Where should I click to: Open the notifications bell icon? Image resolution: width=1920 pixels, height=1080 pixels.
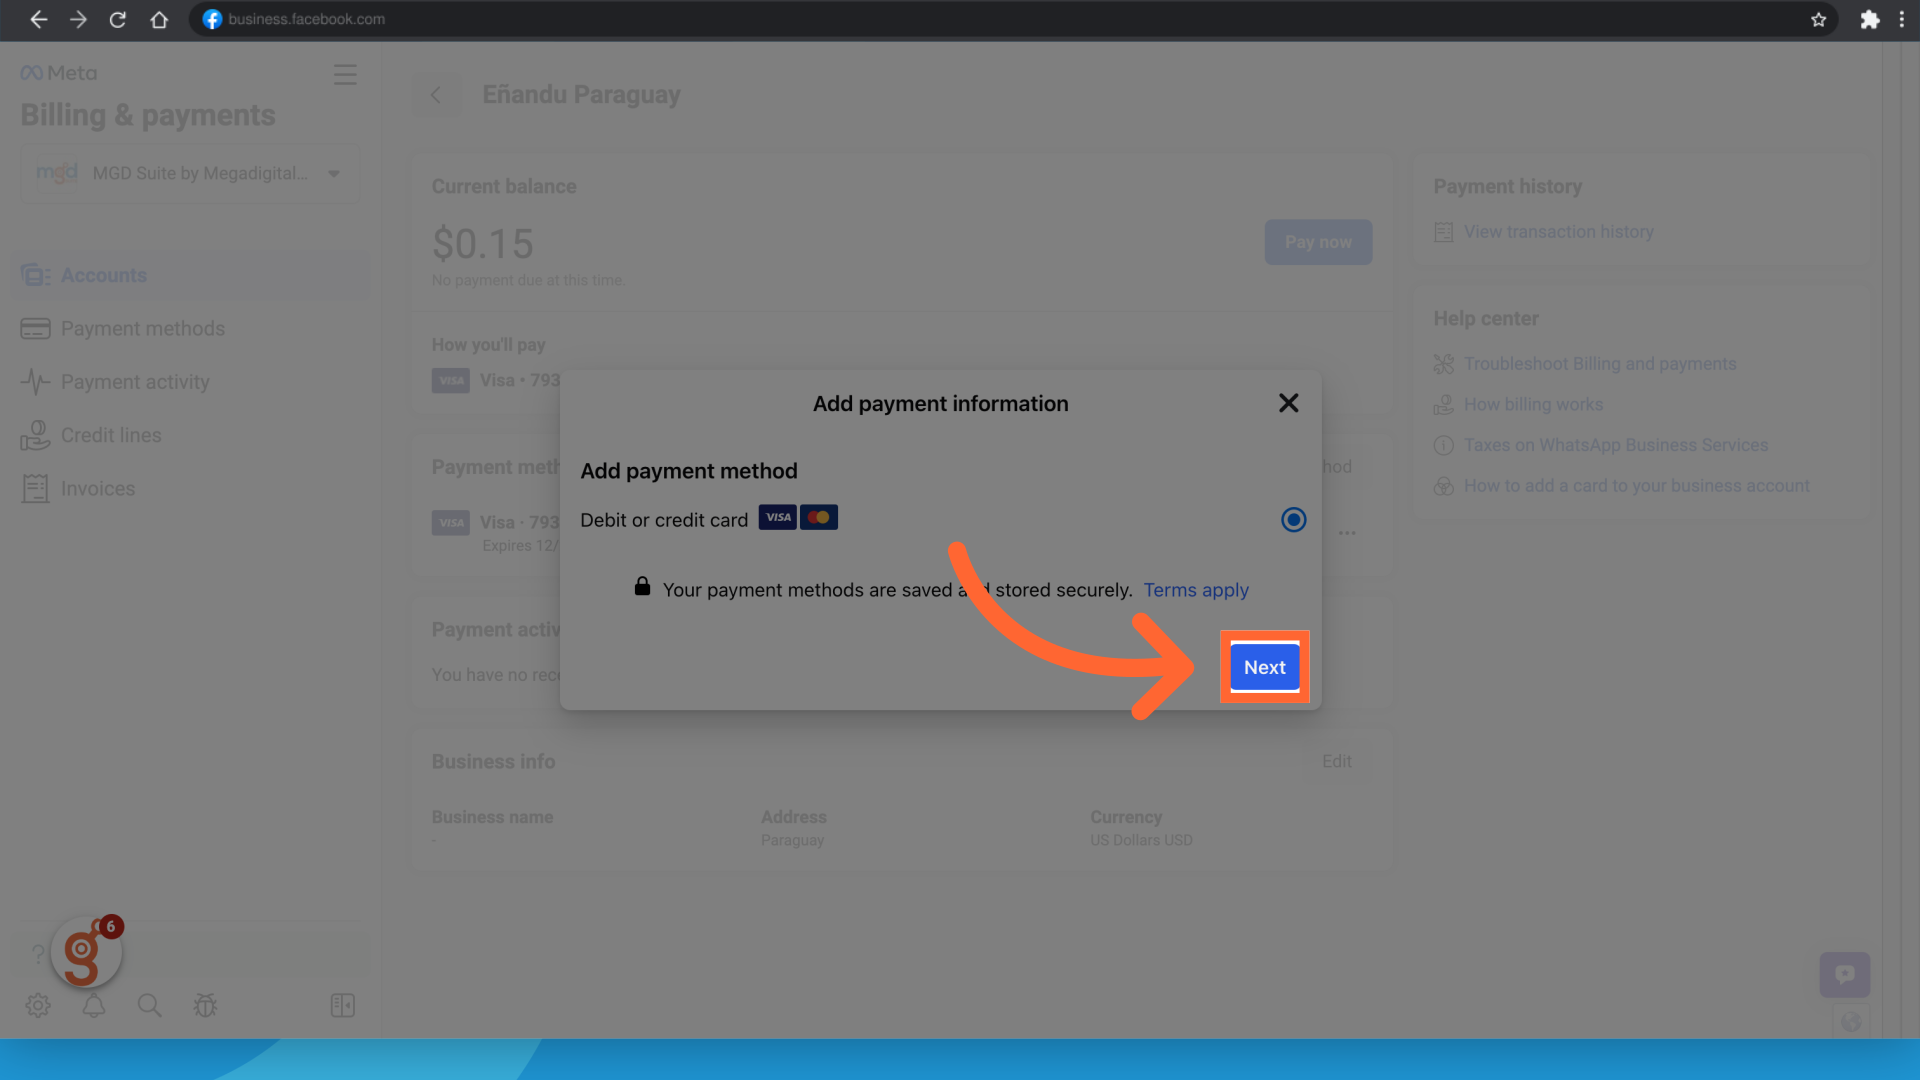point(94,1005)
